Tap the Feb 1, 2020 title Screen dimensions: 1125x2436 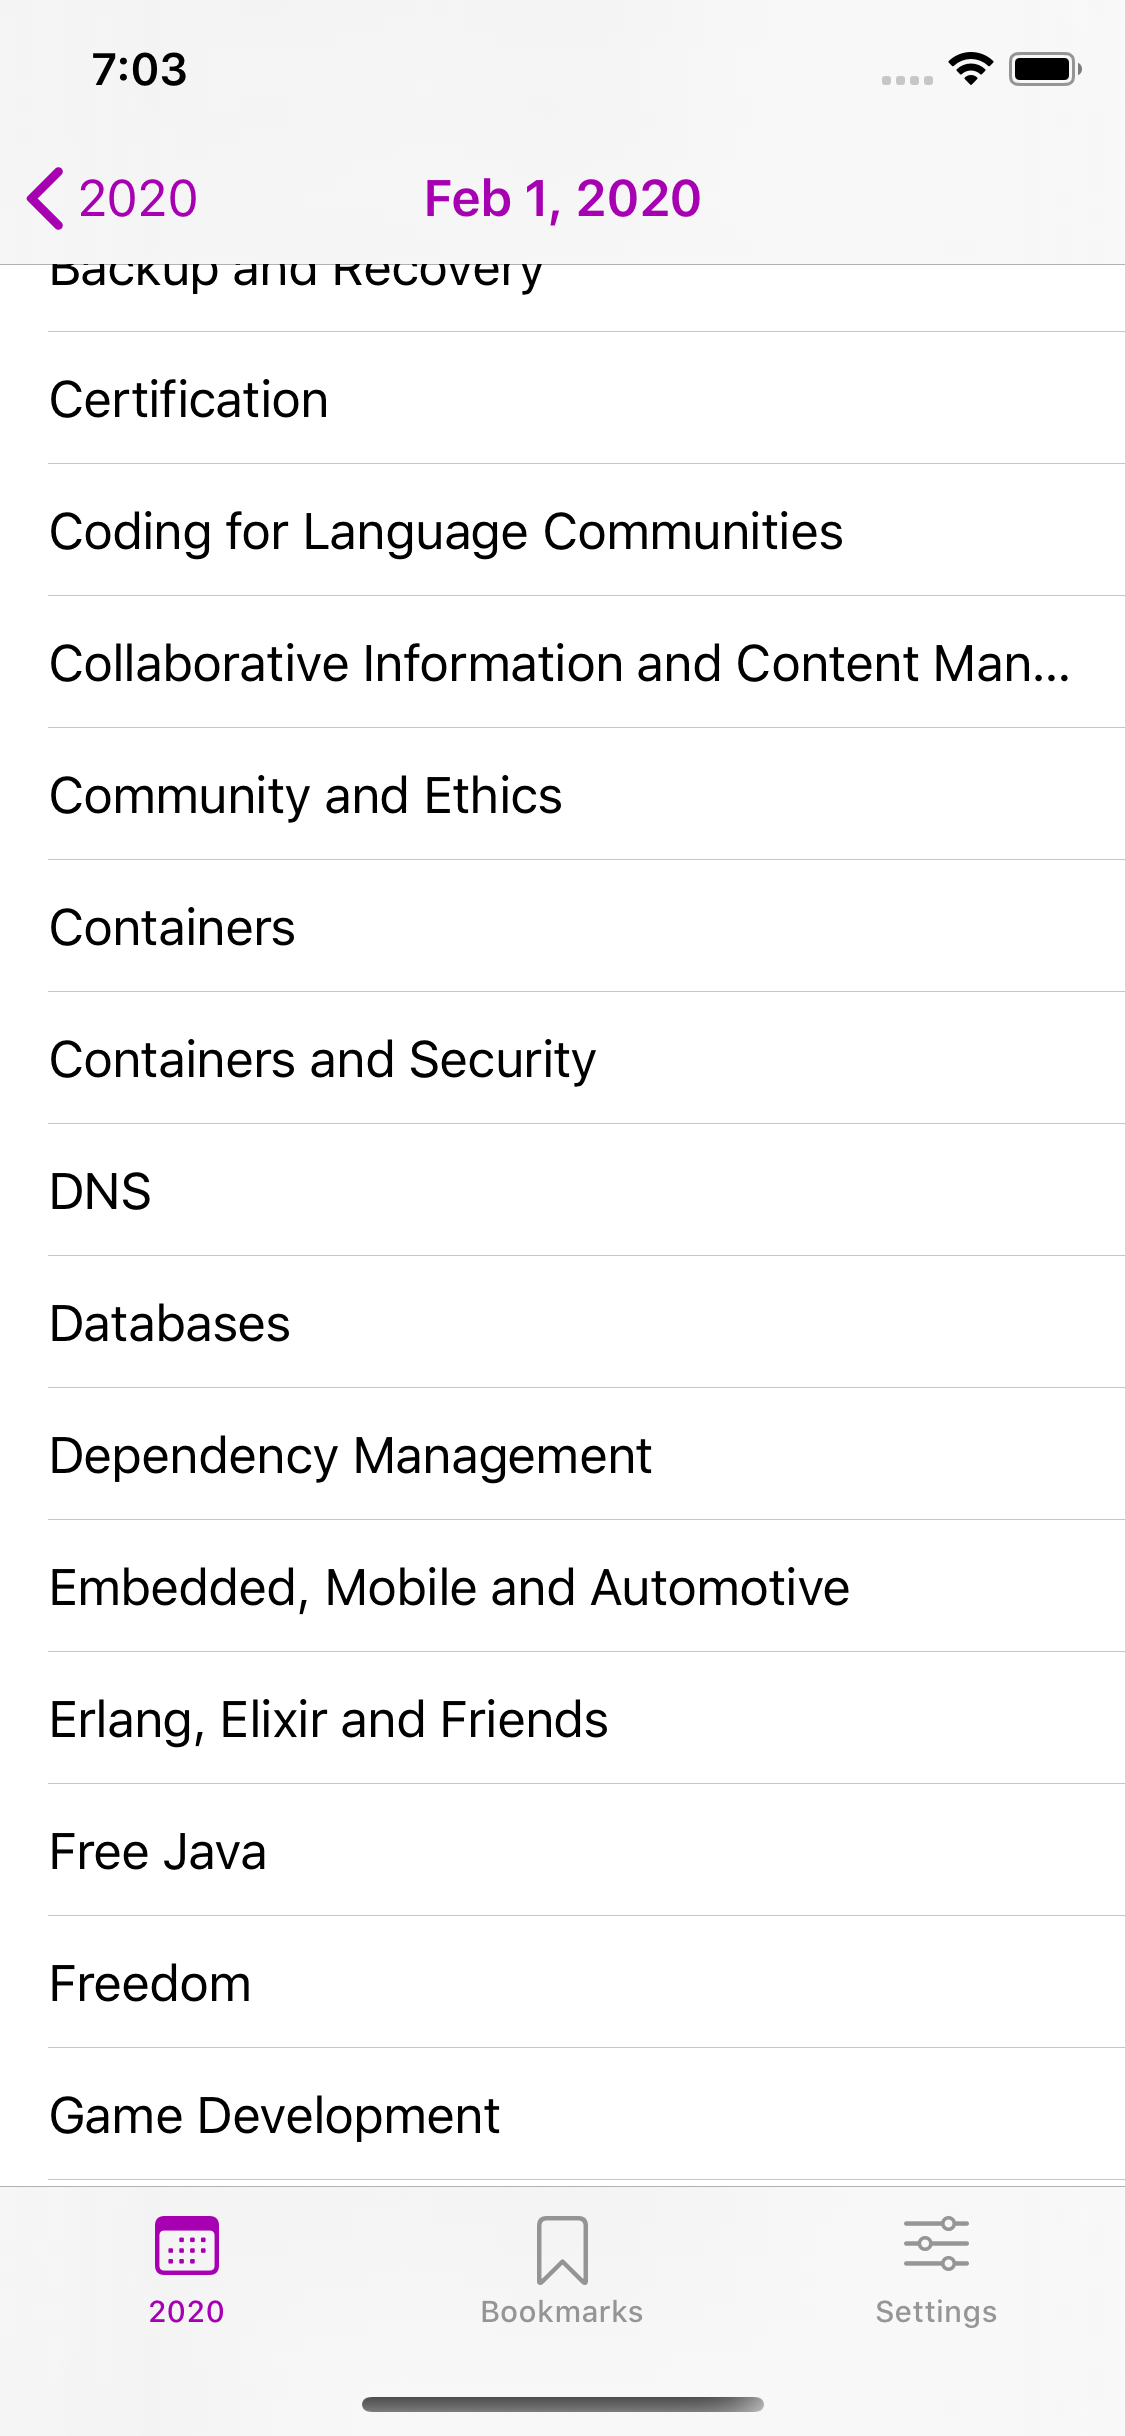[x=562, y=198]
